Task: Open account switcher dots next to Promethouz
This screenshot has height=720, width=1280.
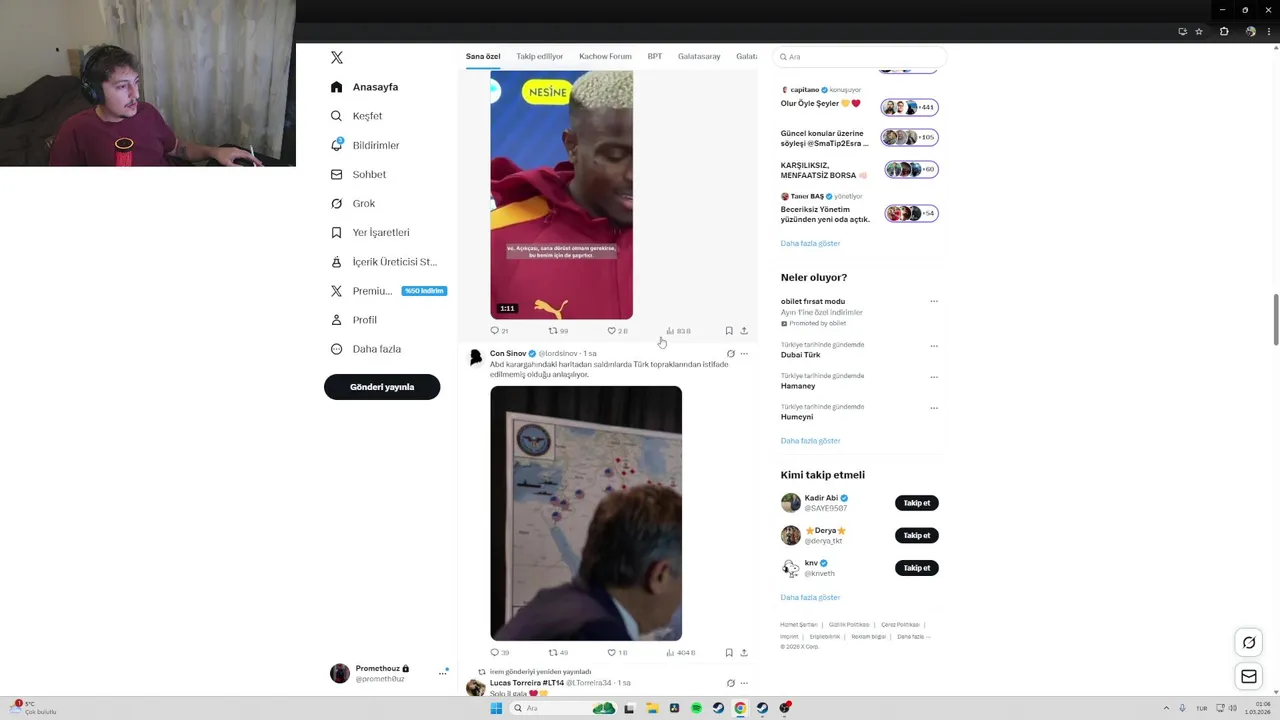Action: 442,673
